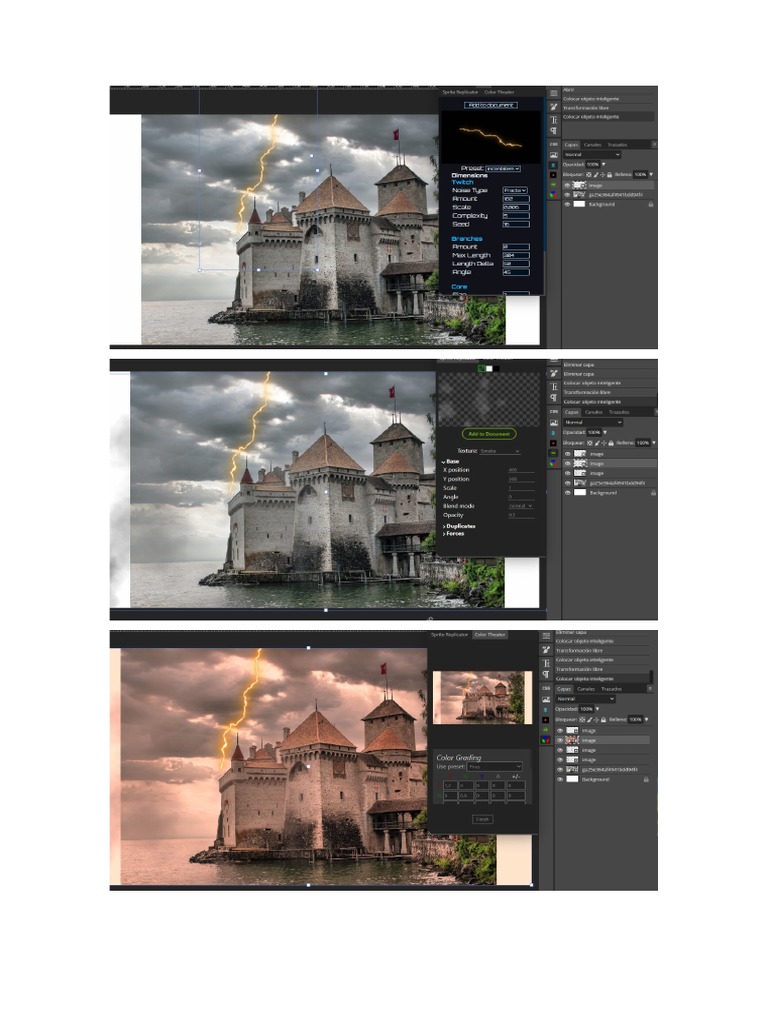Click black-red plugin icon in second screenshot sidebar
This screenshot has width=768, height=1024.
553,443
